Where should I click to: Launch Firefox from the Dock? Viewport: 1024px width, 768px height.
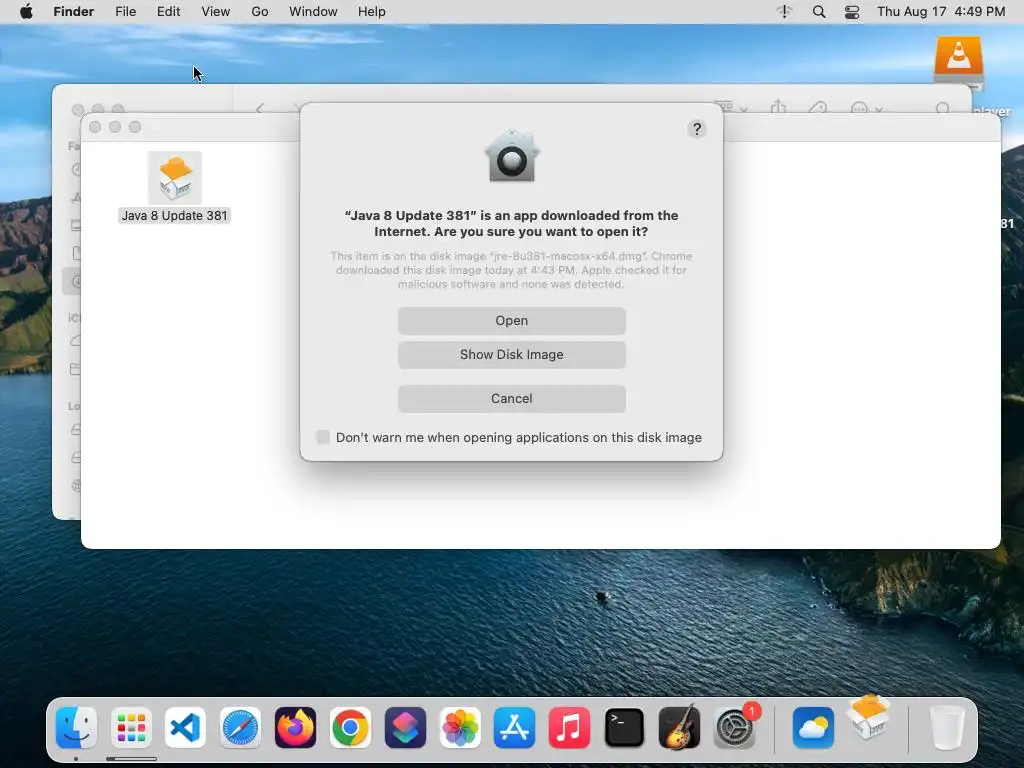[x=295, y=727]
